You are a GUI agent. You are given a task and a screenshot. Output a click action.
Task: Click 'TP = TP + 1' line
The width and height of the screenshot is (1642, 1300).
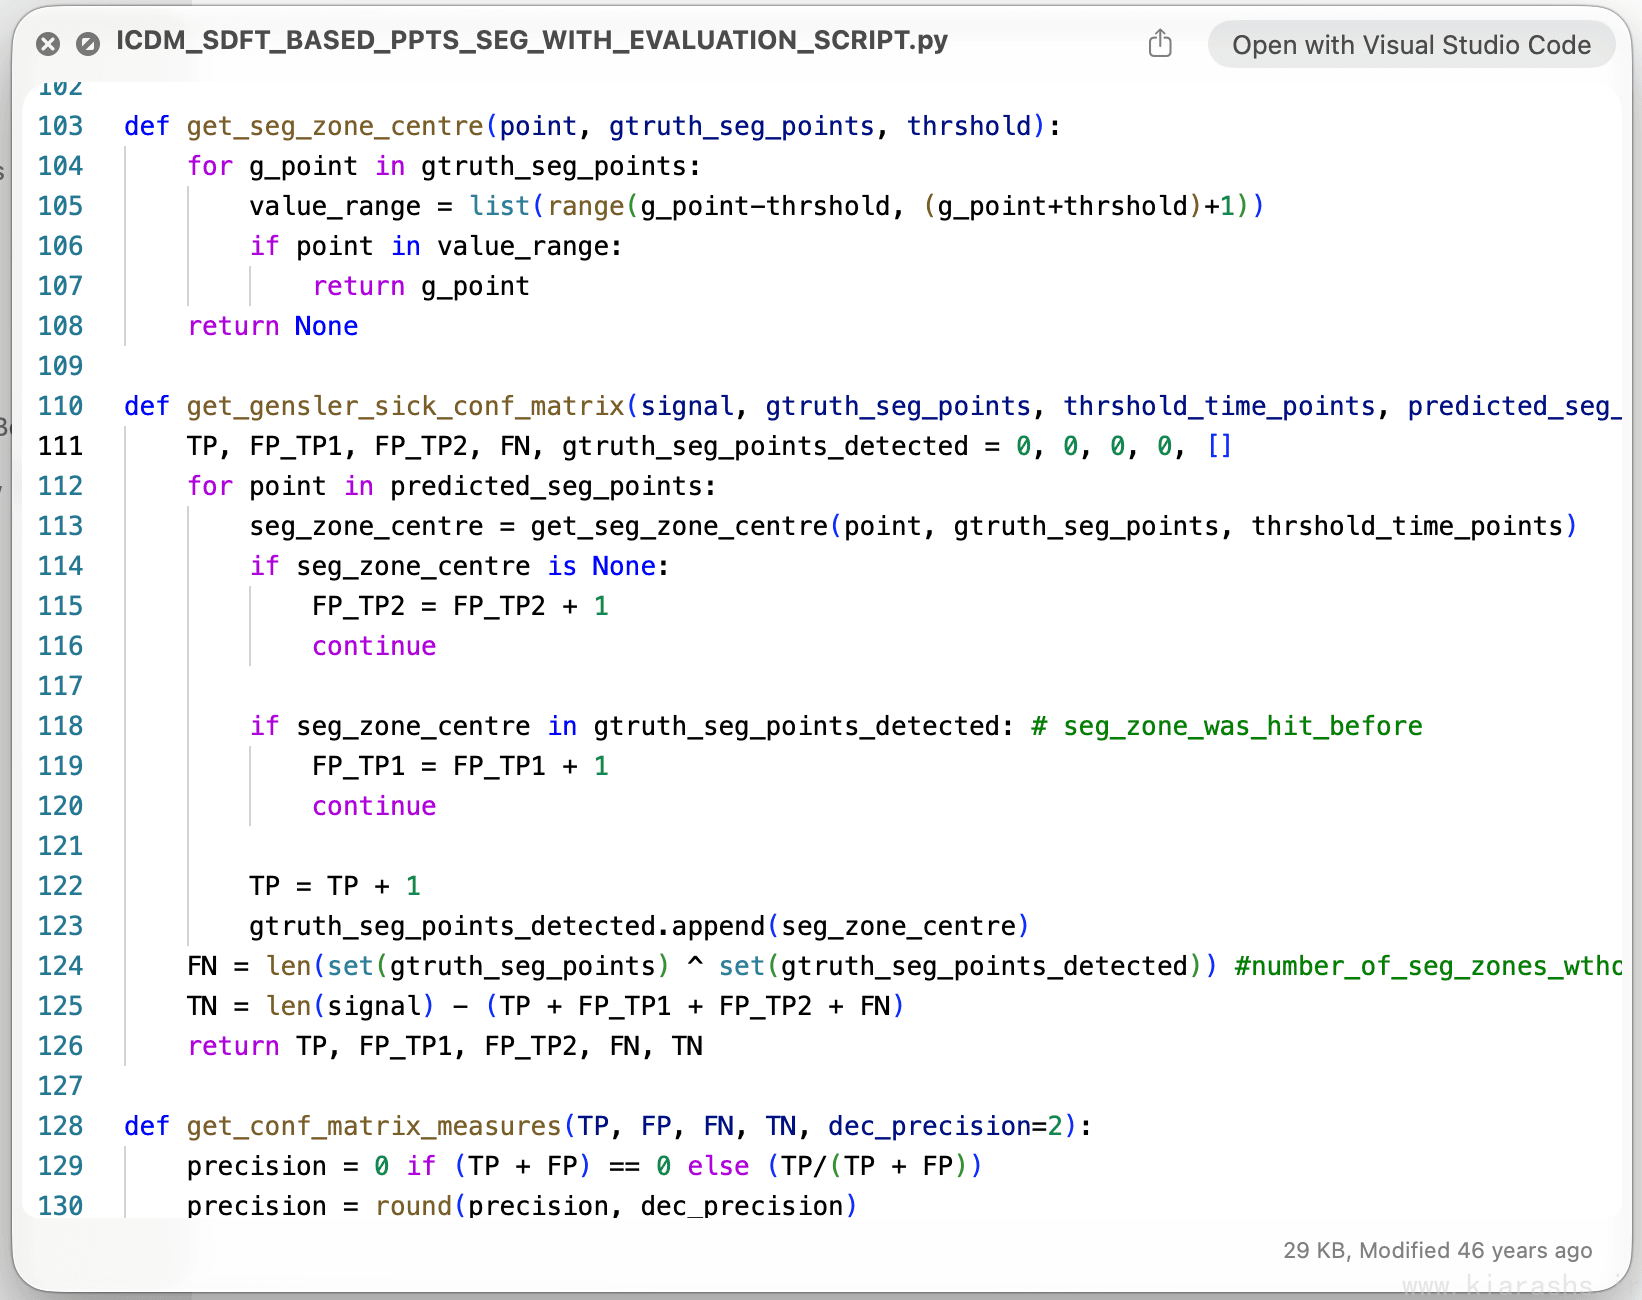(335, 886)
